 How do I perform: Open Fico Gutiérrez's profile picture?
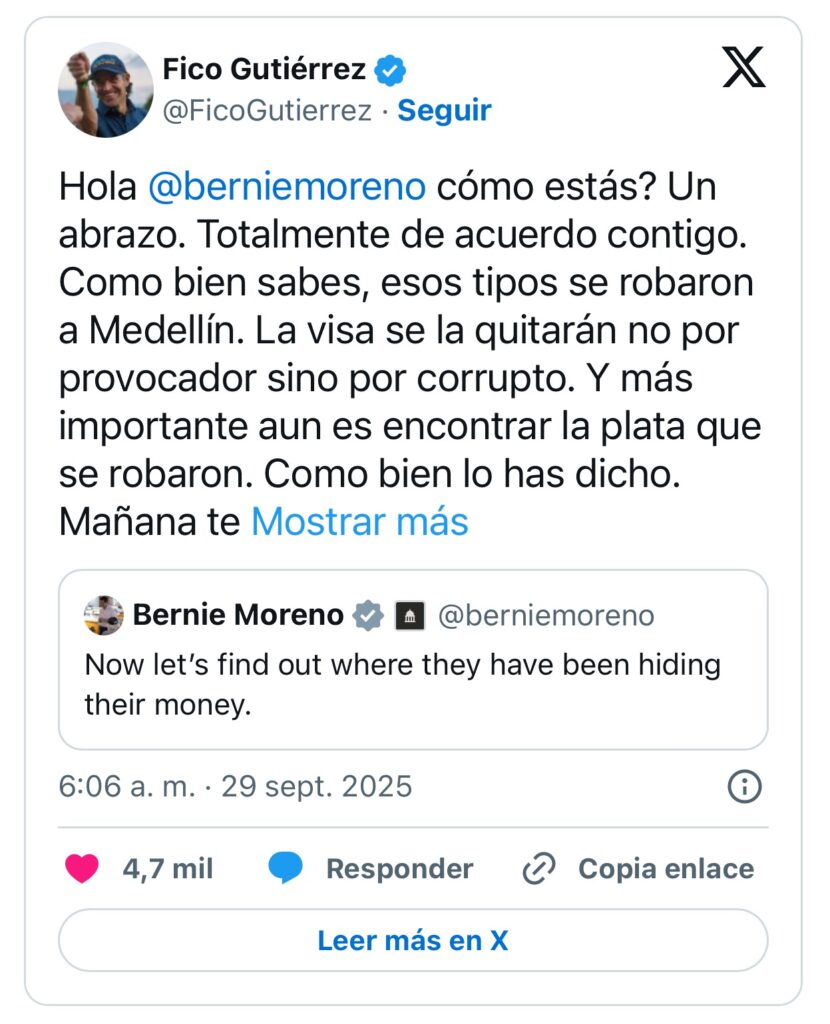coord(105,90)
